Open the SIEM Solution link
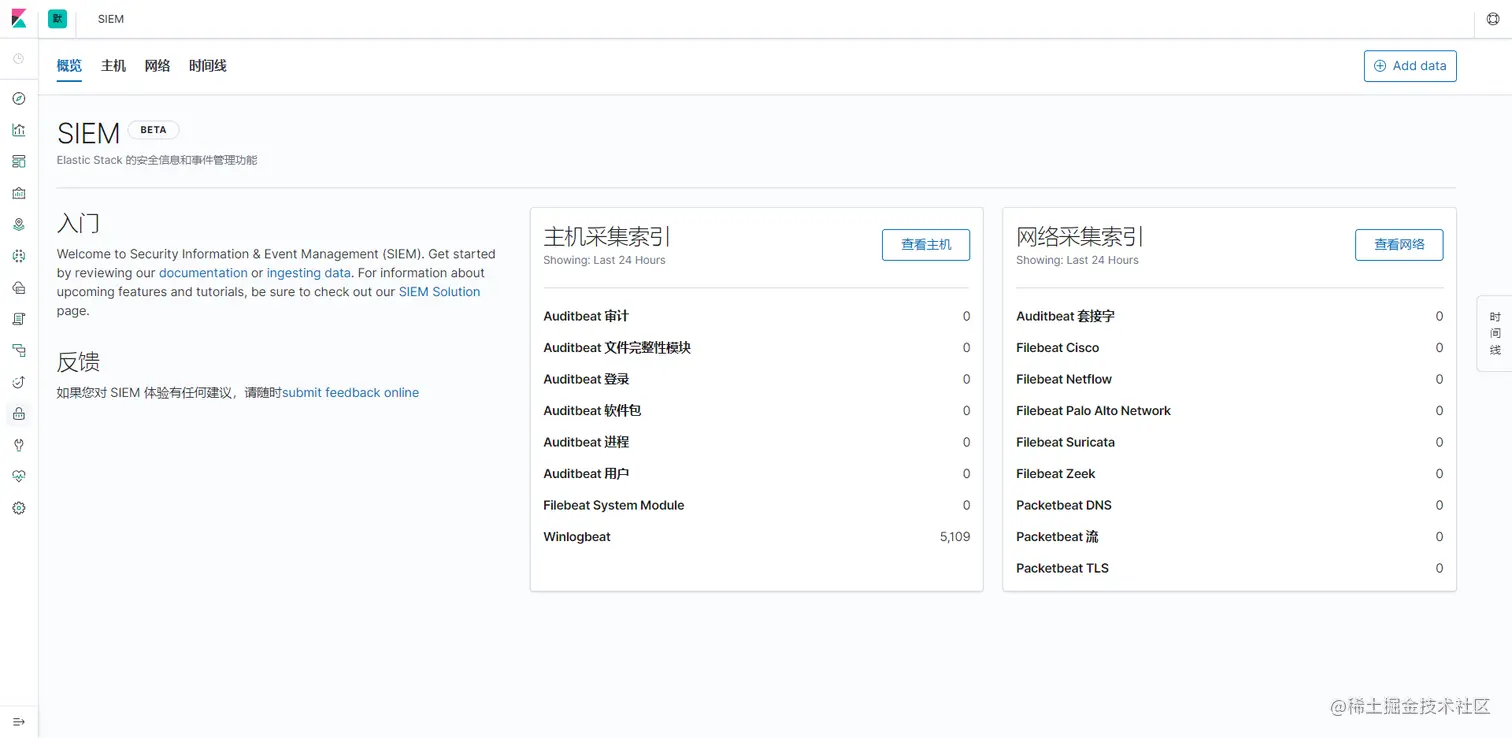 [440, 292]
